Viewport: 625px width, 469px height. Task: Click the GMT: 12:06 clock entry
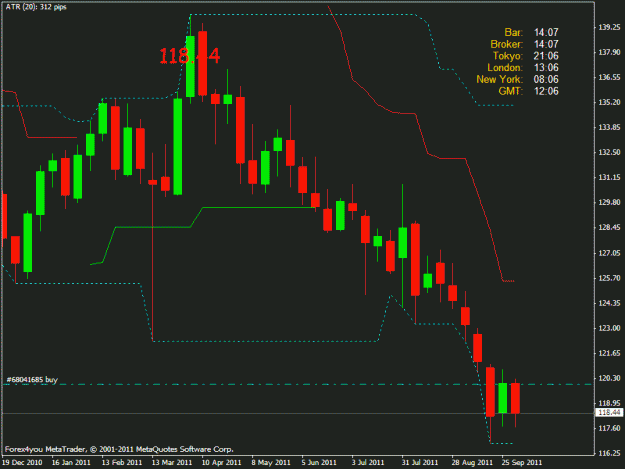528,91
